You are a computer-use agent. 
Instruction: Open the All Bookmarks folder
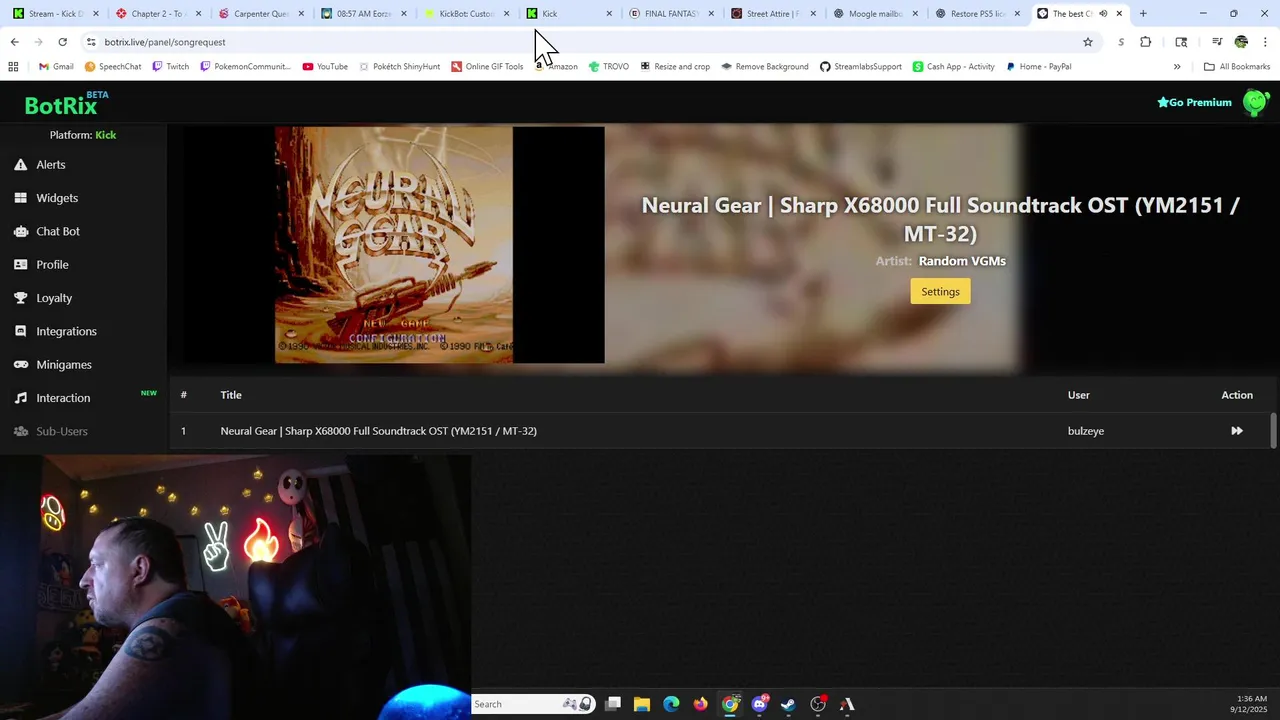[x=1237, y=67]
